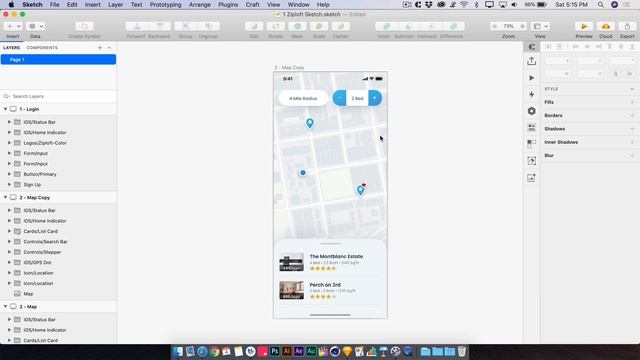
Task: Expand the Button/Primary layer
Action: [x=9, y=174]
